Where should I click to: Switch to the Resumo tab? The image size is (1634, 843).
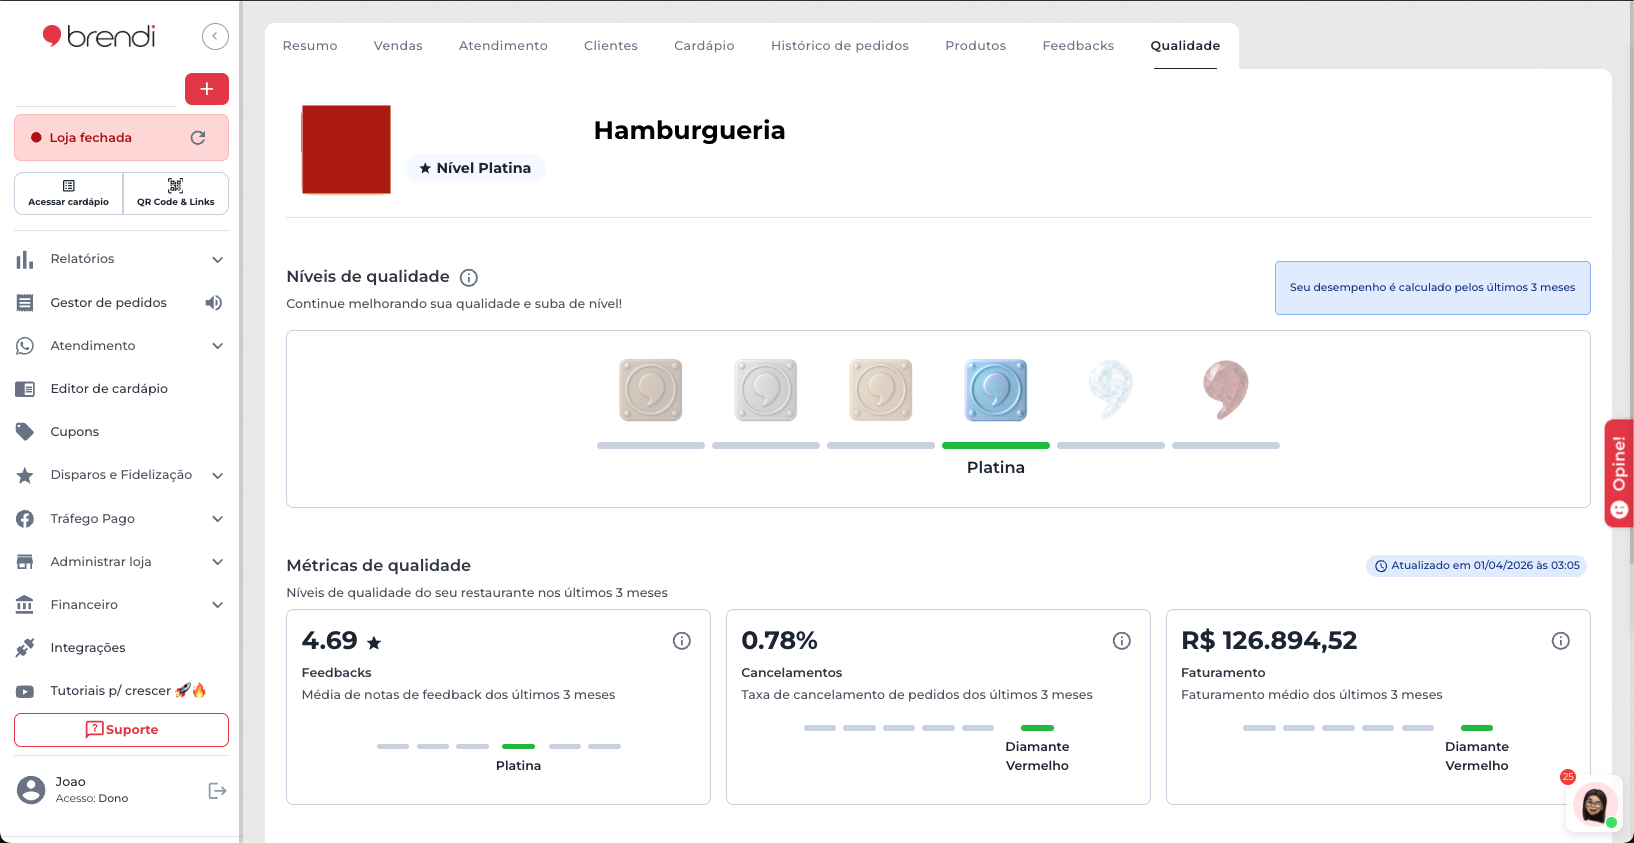coord(310,46)
